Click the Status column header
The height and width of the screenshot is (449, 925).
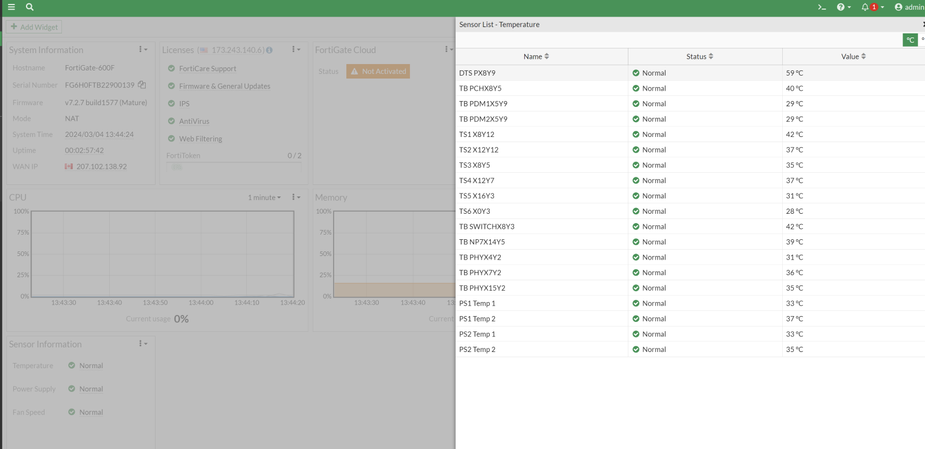pyautogui.click(x=697, y=57)
